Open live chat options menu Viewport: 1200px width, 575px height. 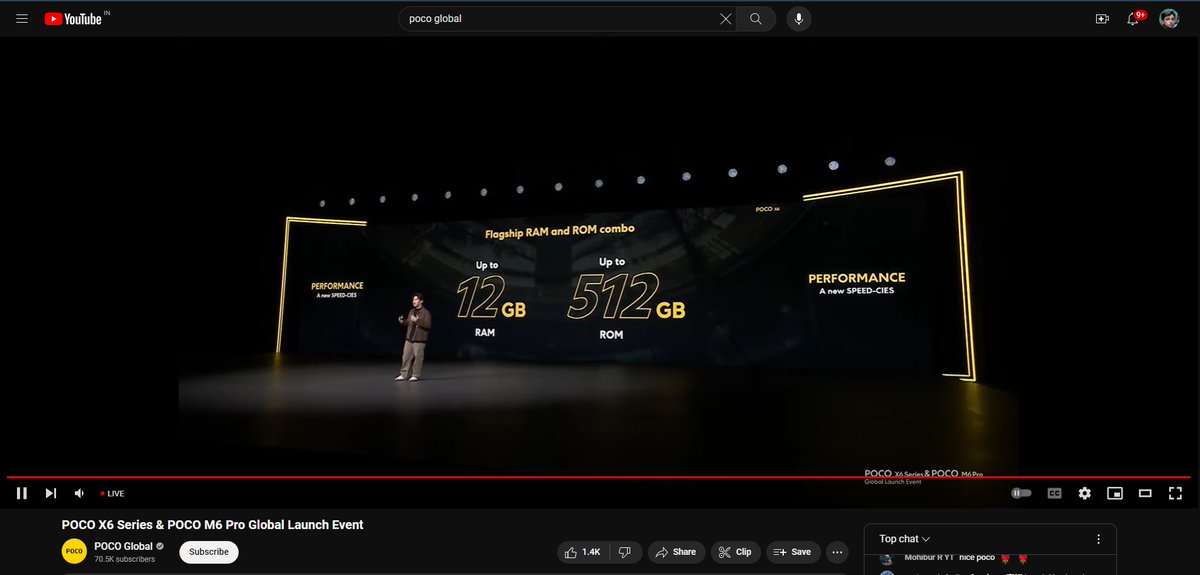point(1099,539)
